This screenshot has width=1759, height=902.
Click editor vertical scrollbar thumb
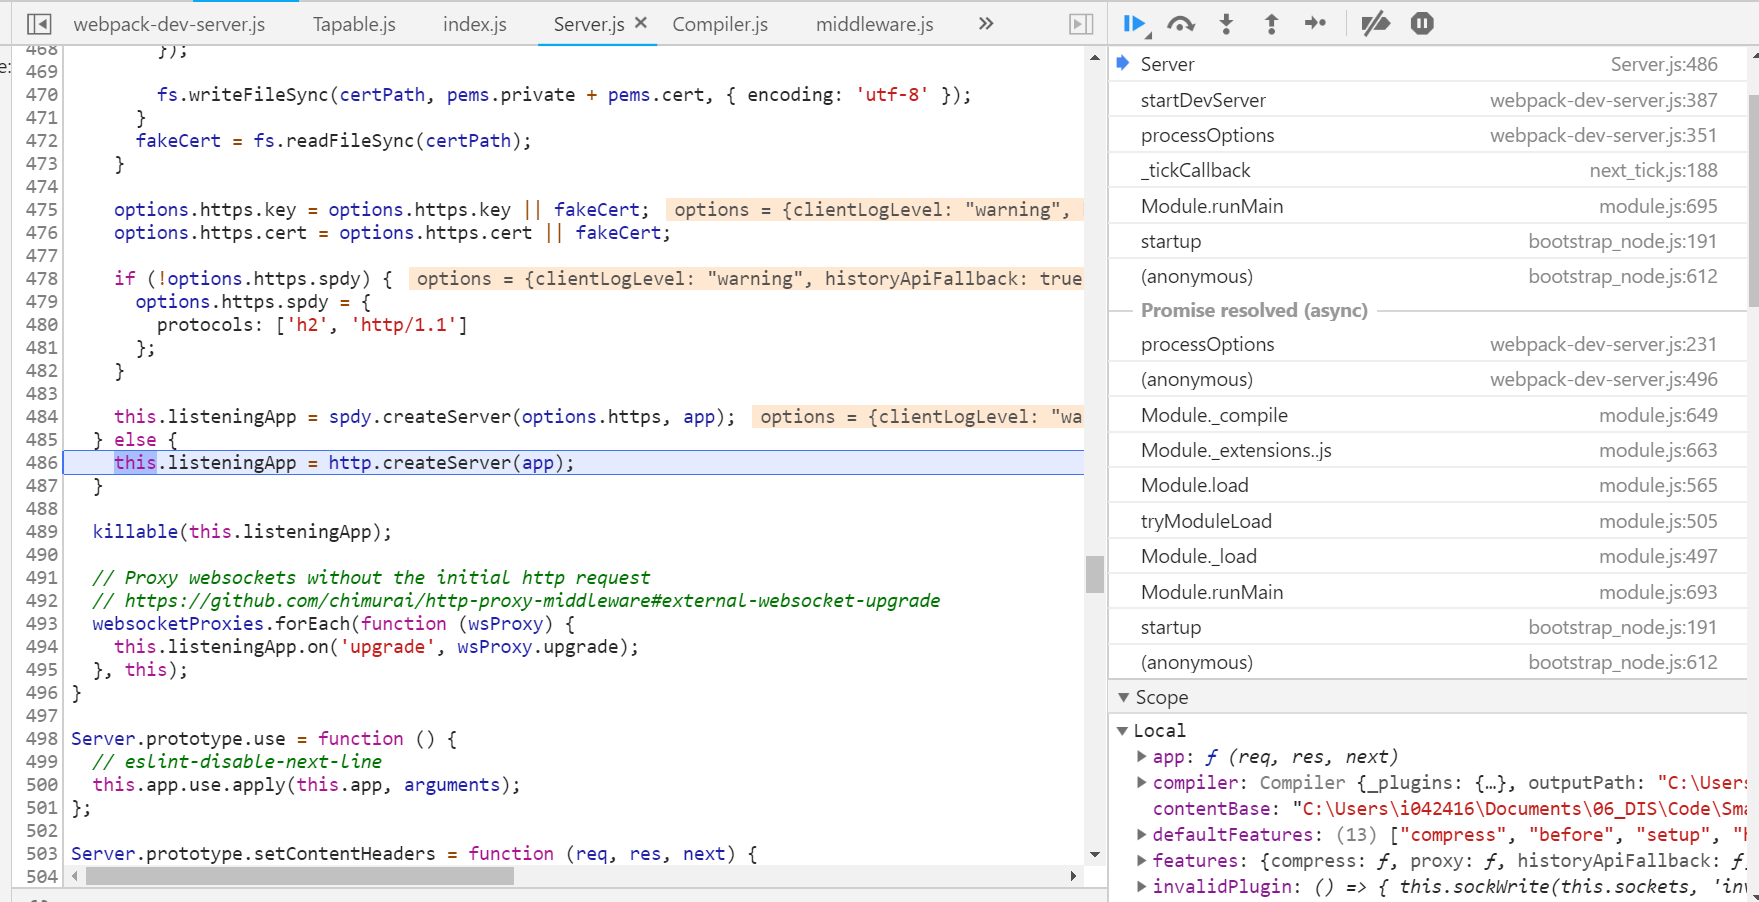click(x=1095, y=574)
